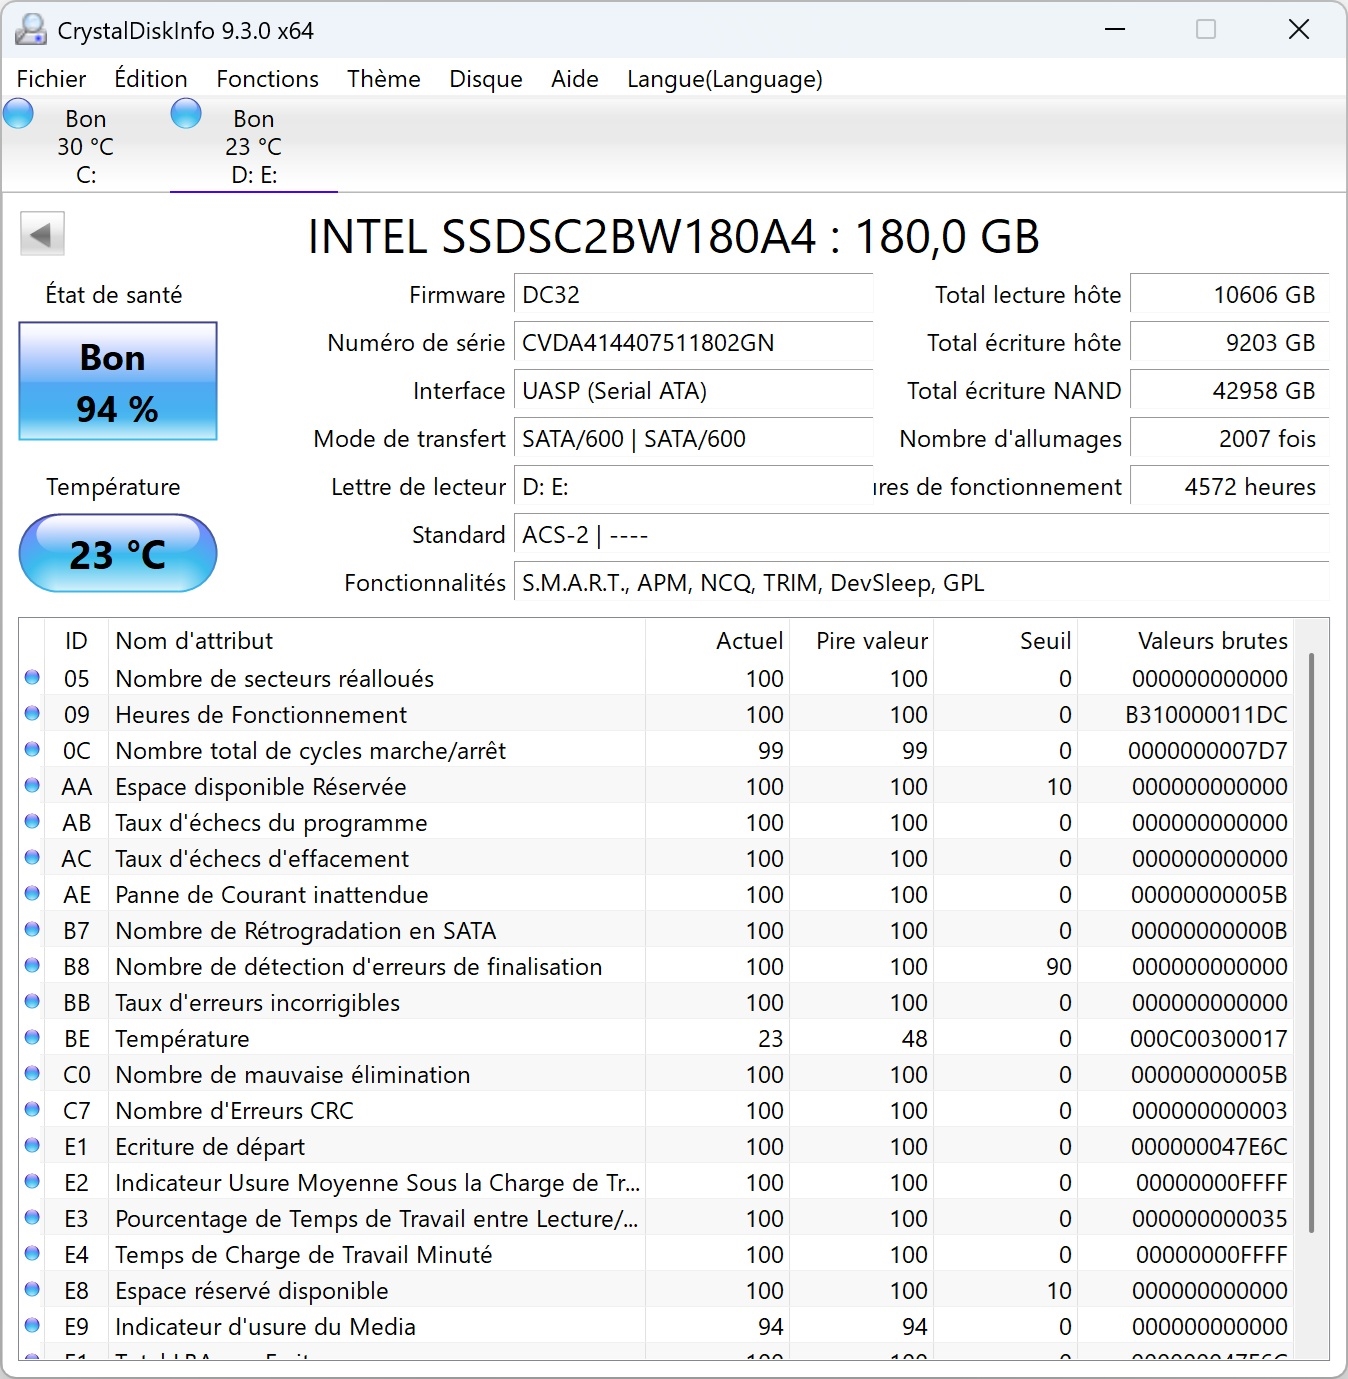Click status dot for attribute AA row
1348x1379 pixels.
32,786
